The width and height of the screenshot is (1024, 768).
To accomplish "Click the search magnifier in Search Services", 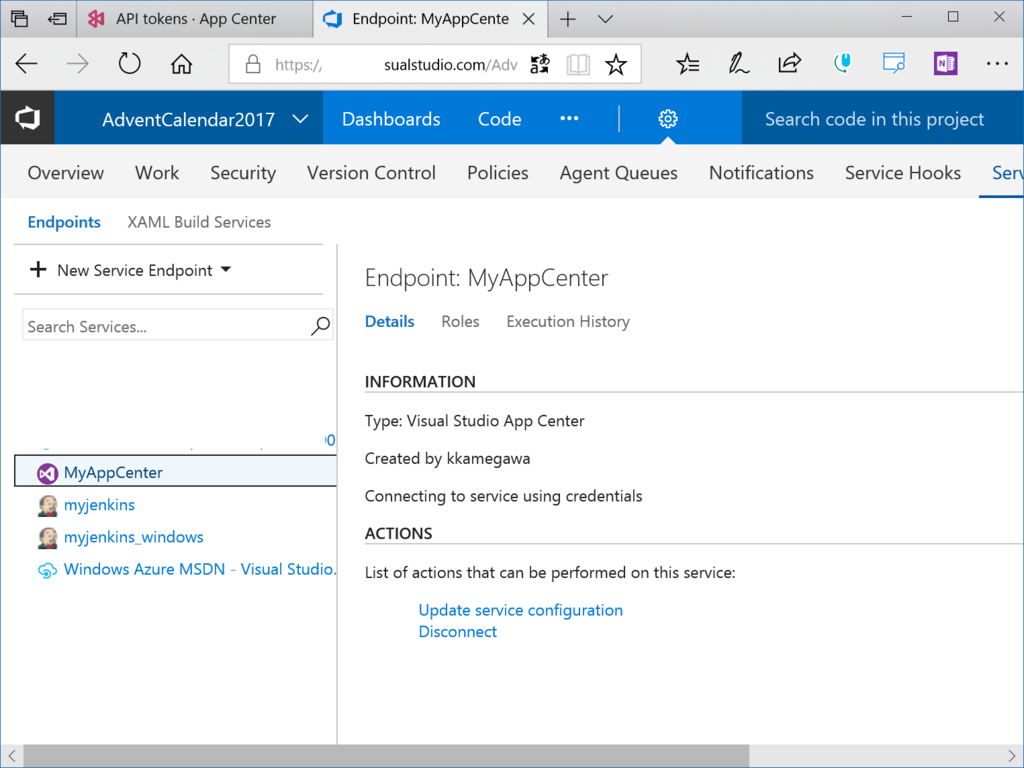I will [320, 325].
